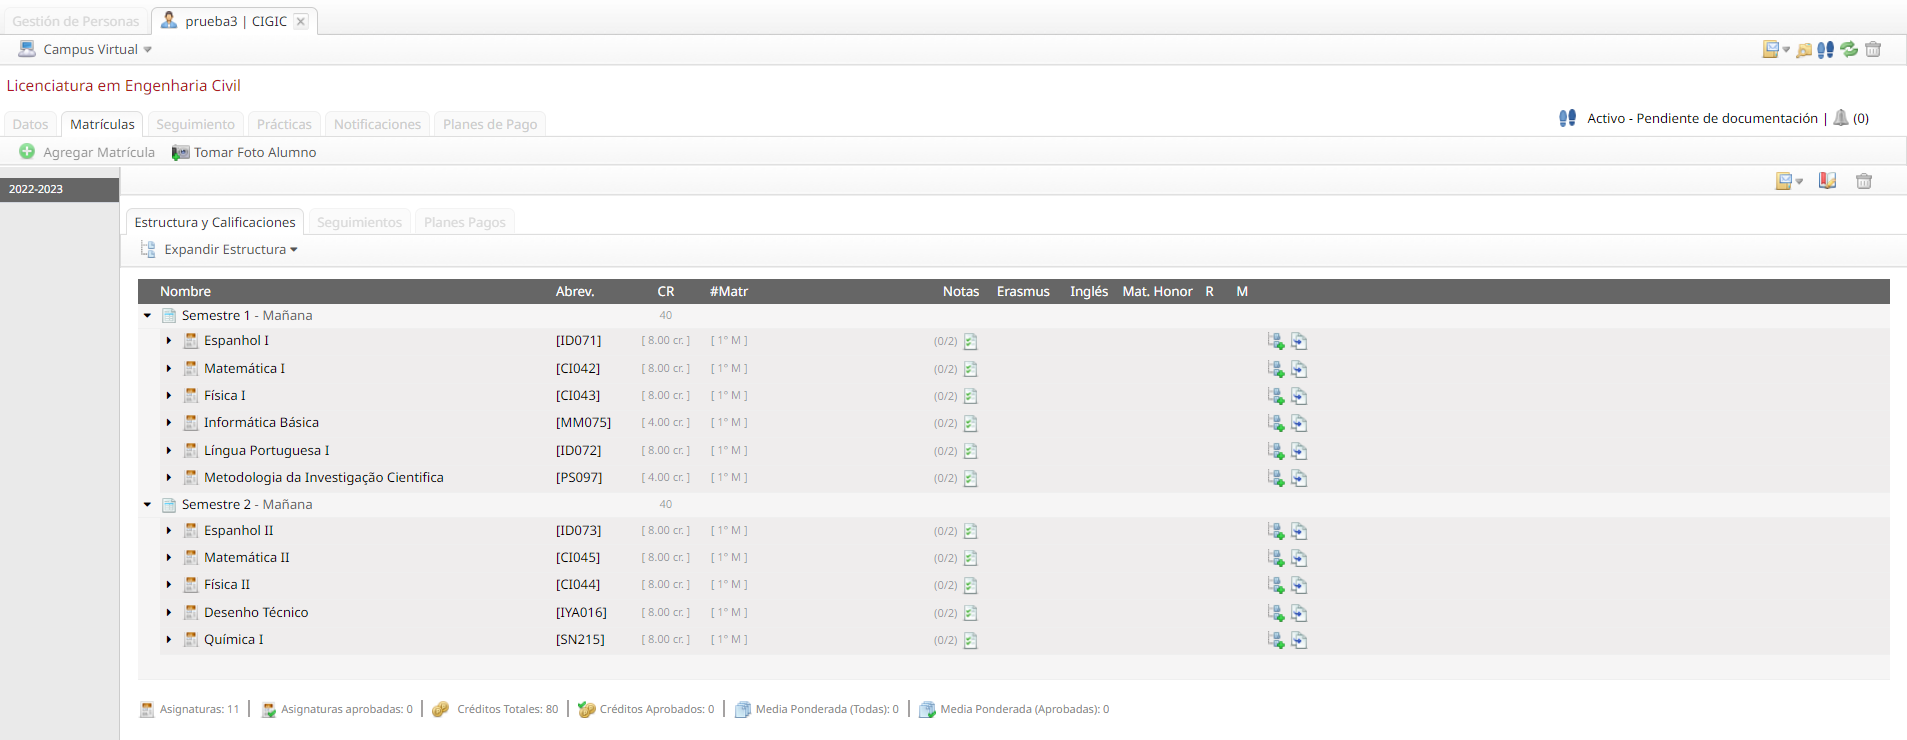Collapse the Semestre 2 tree node
This screenshot has width=1907, height=740.
click(x=147, y=505)
